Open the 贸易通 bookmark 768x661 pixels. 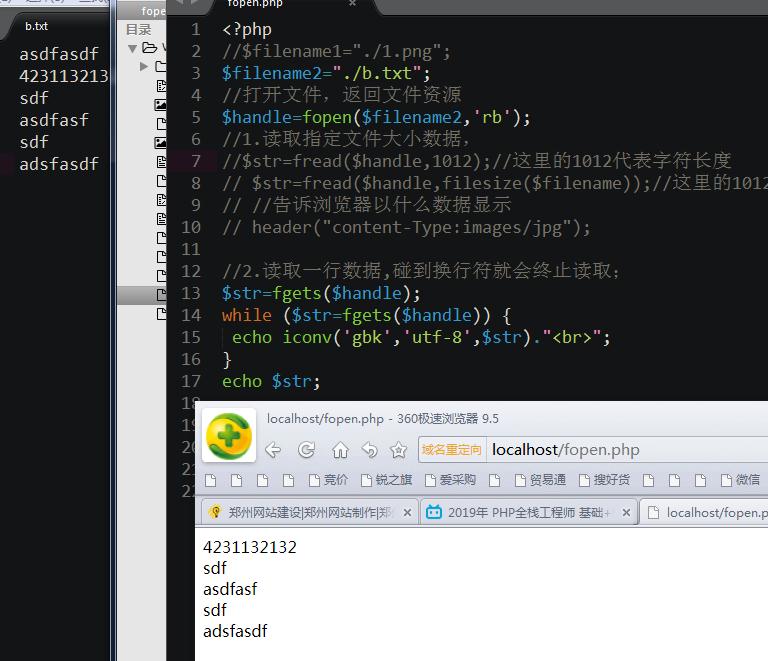(541, 480)
